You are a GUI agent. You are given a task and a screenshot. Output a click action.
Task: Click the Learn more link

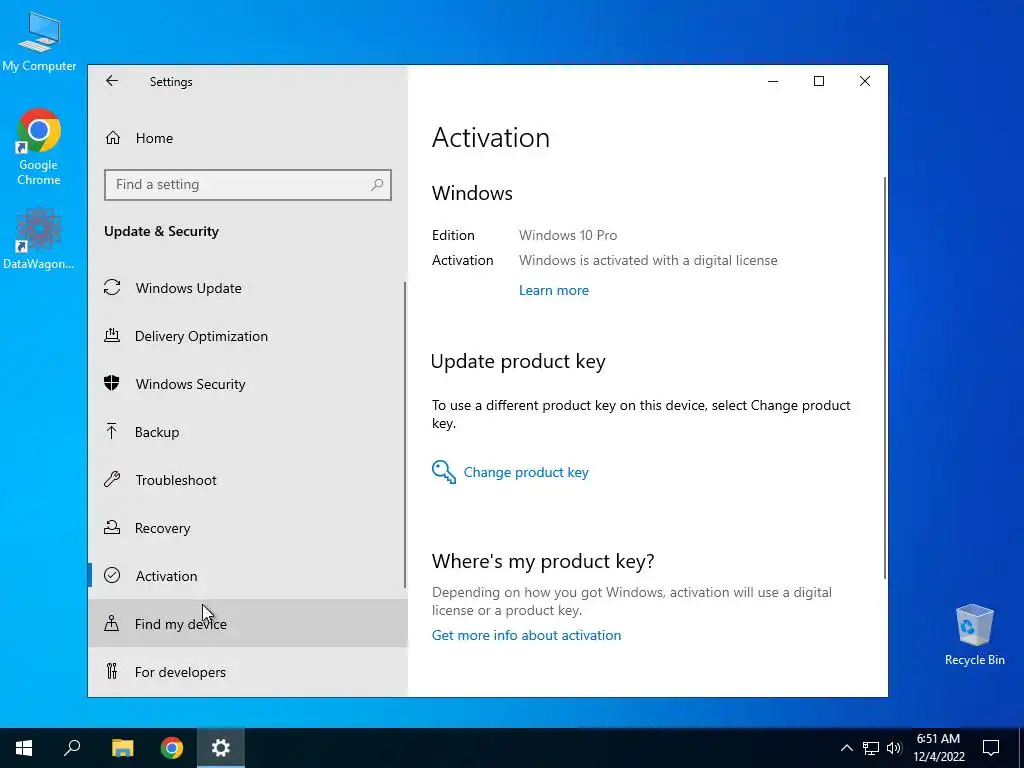click(x=554, y=290)
